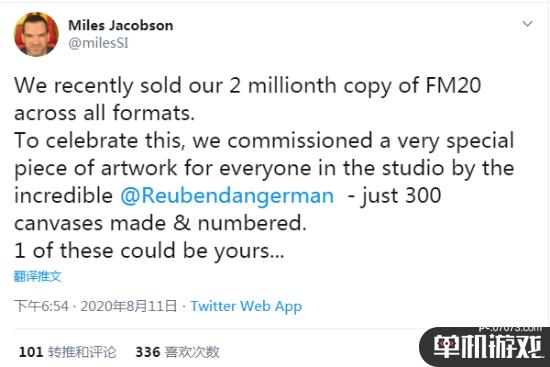Click the 101 retweet count number
The height and width of the screenshot is (367, 550).
click(31, 352)
